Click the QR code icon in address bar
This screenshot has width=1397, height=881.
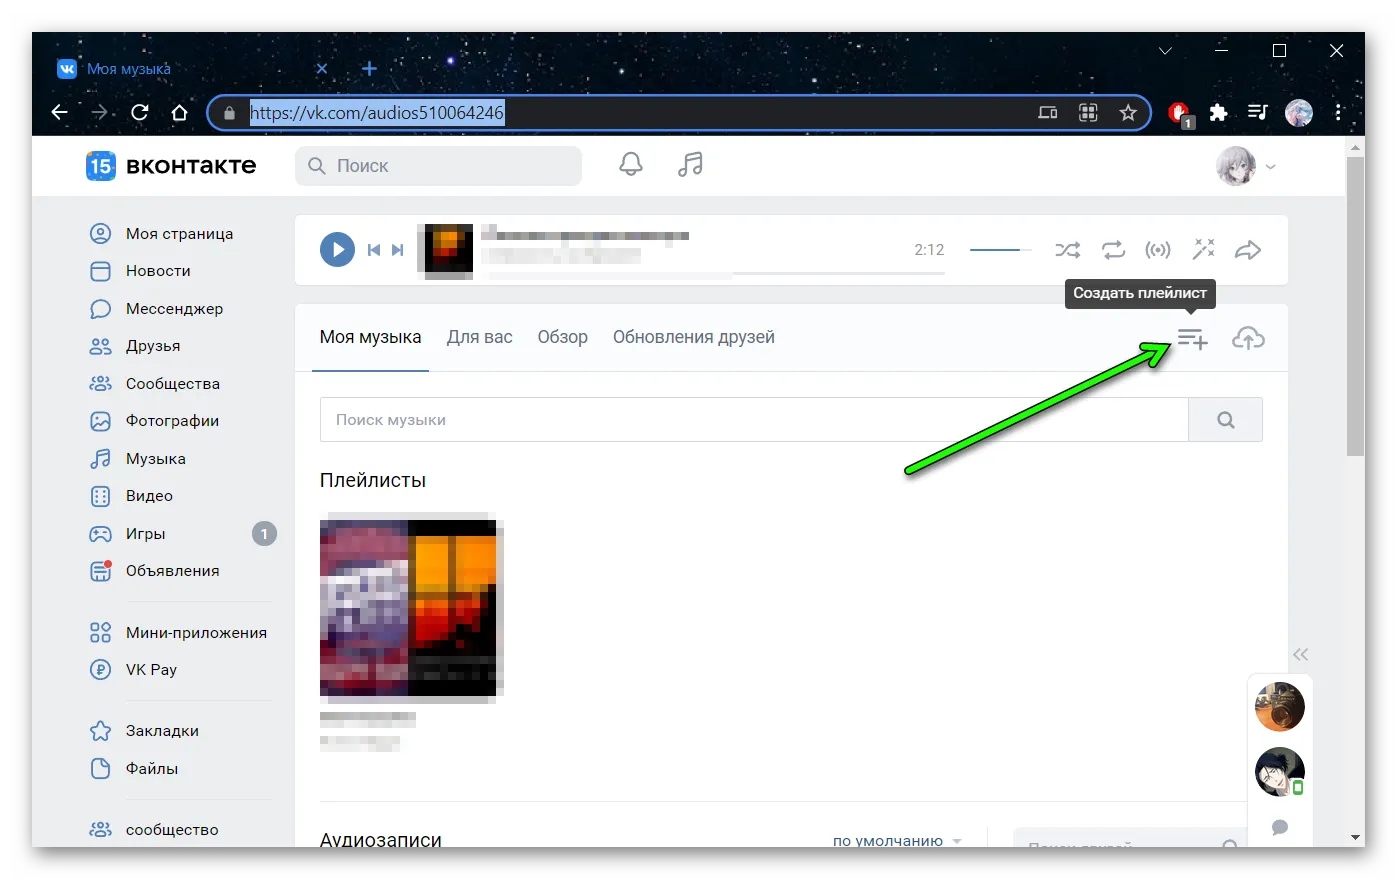coord(1088,113)
